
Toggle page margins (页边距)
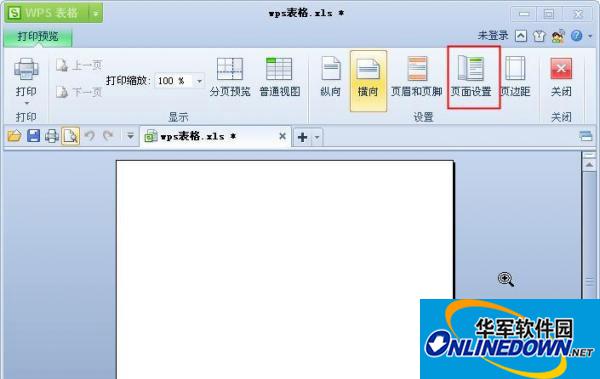tap(515, 77)
